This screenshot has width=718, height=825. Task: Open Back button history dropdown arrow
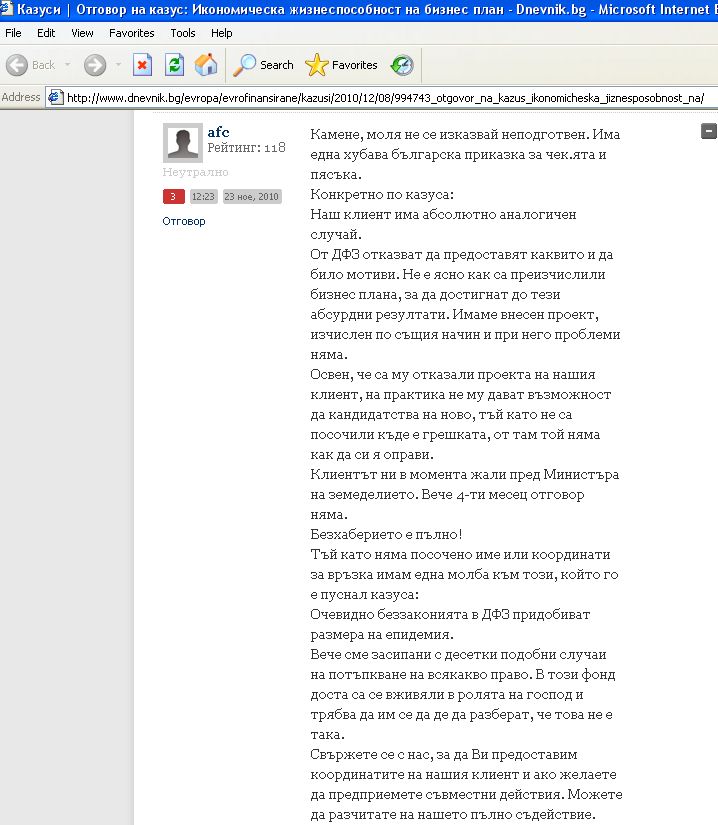point(67,65)
